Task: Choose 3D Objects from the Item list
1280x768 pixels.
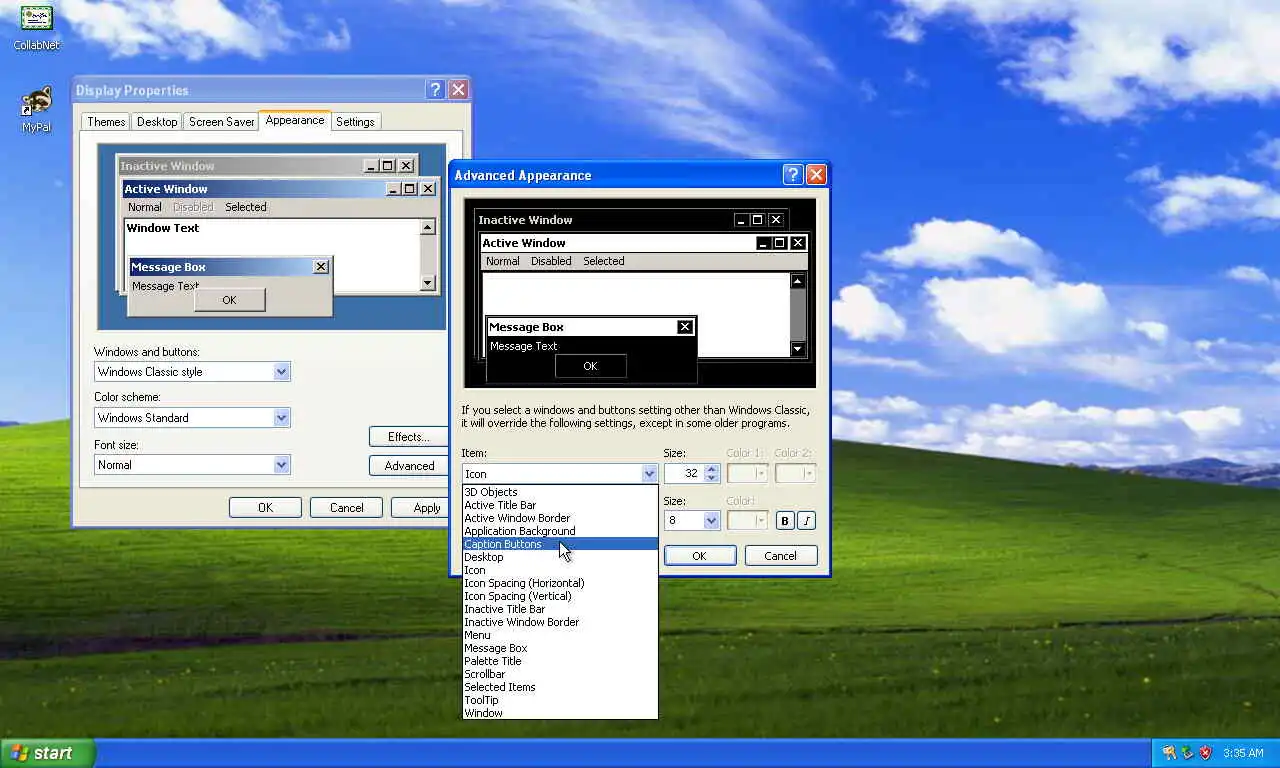Action: coord(560,492)
